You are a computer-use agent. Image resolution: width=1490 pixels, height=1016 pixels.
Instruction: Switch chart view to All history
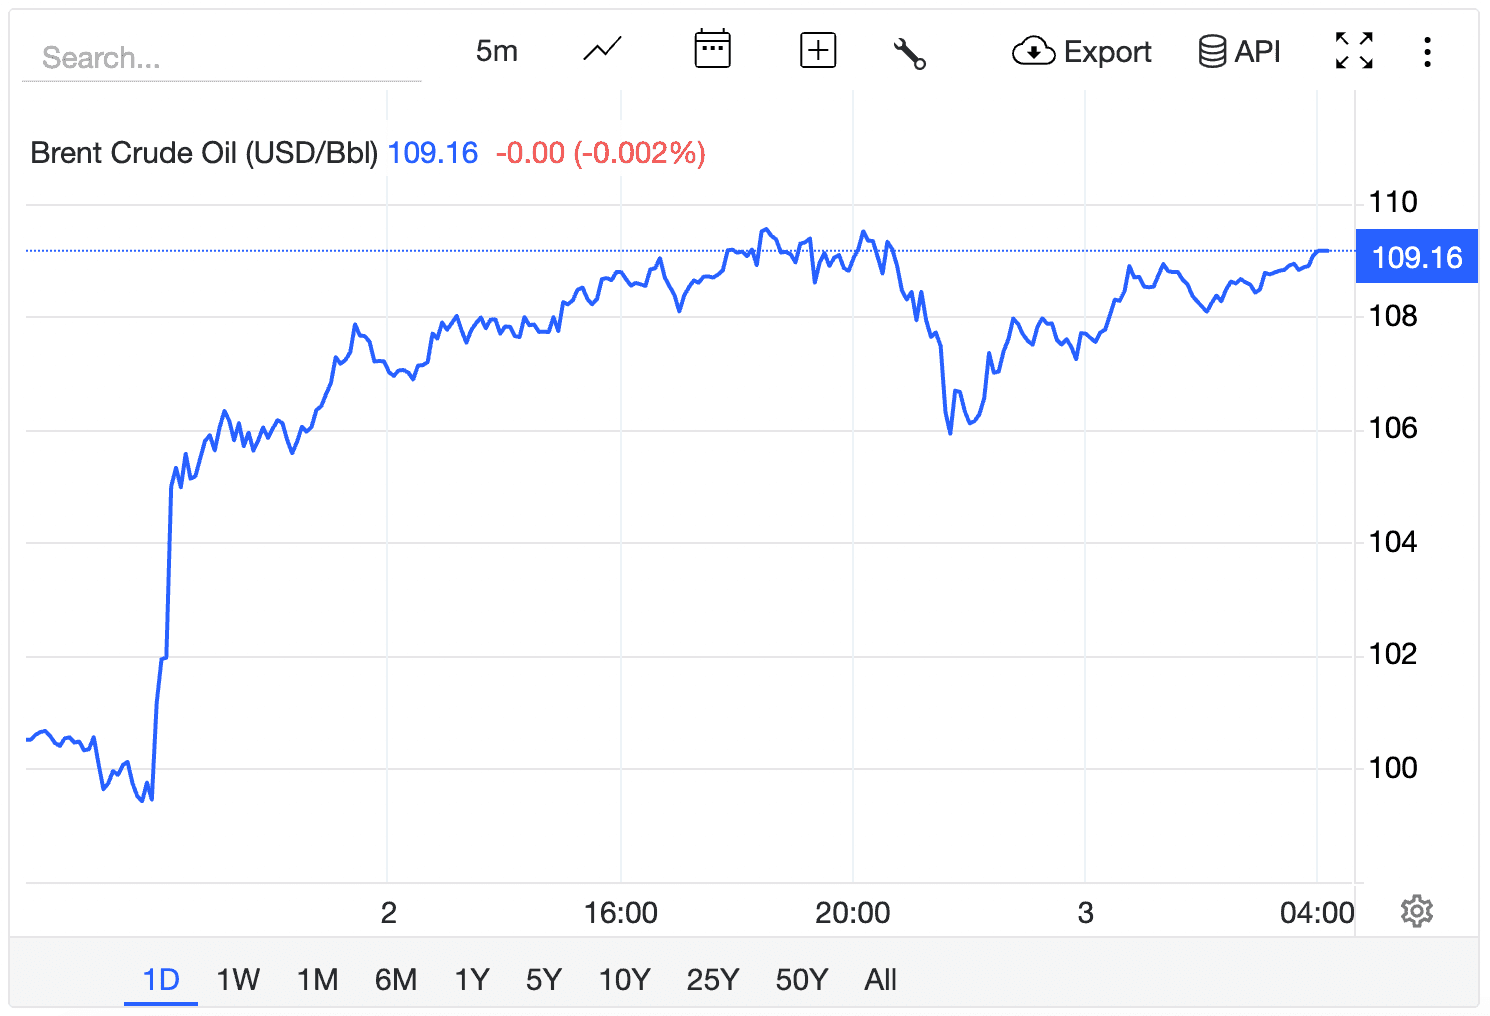click(x=880, y=980)
